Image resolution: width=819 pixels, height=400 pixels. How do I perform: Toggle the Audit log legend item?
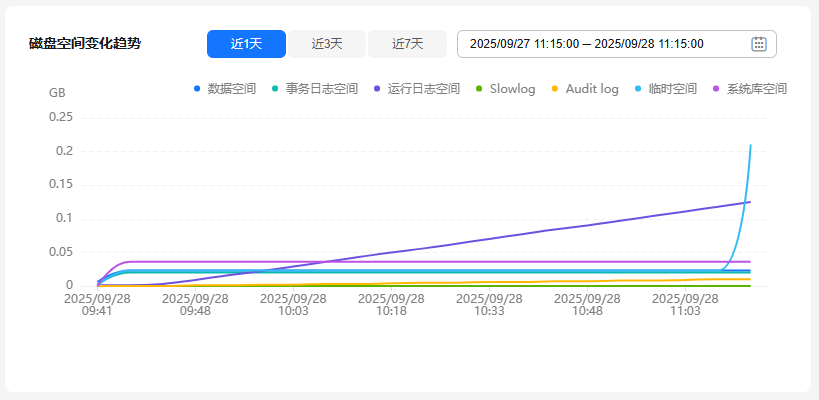[x=584, y=89]
